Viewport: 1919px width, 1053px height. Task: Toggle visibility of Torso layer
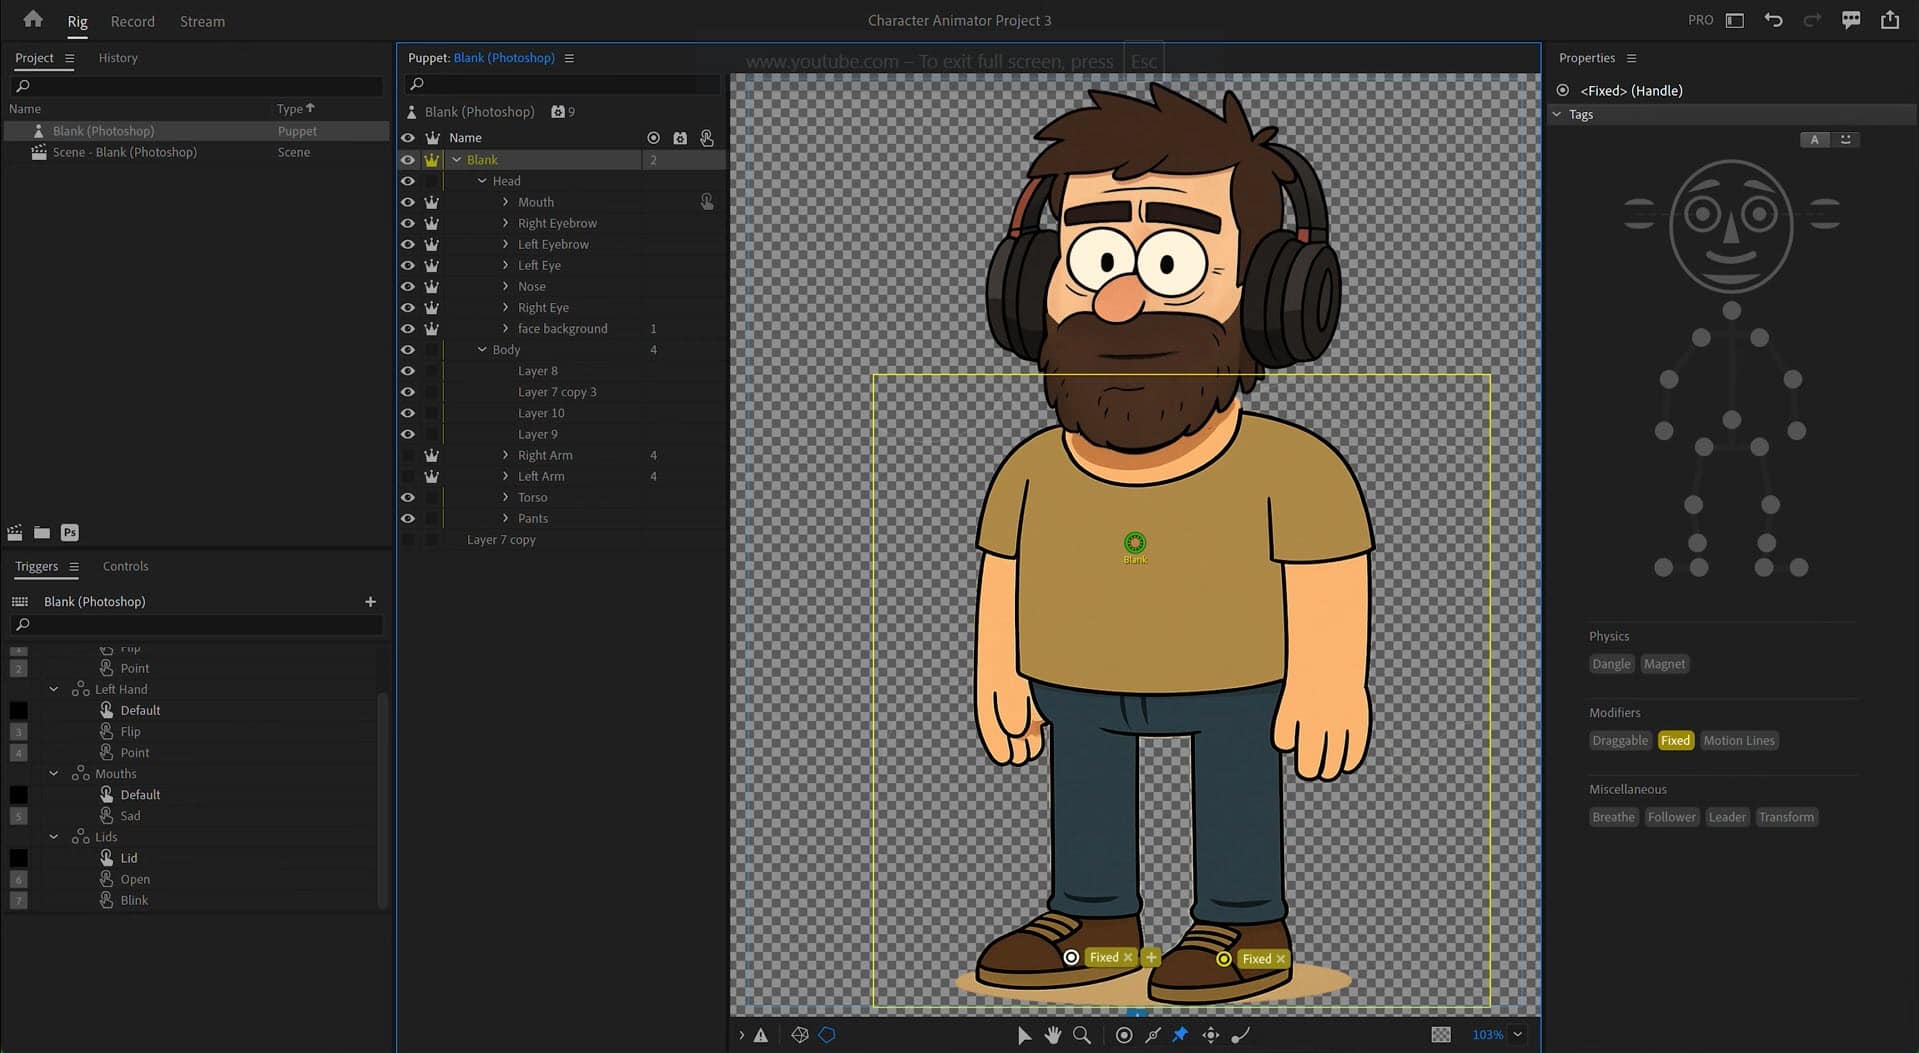[408, 497]
